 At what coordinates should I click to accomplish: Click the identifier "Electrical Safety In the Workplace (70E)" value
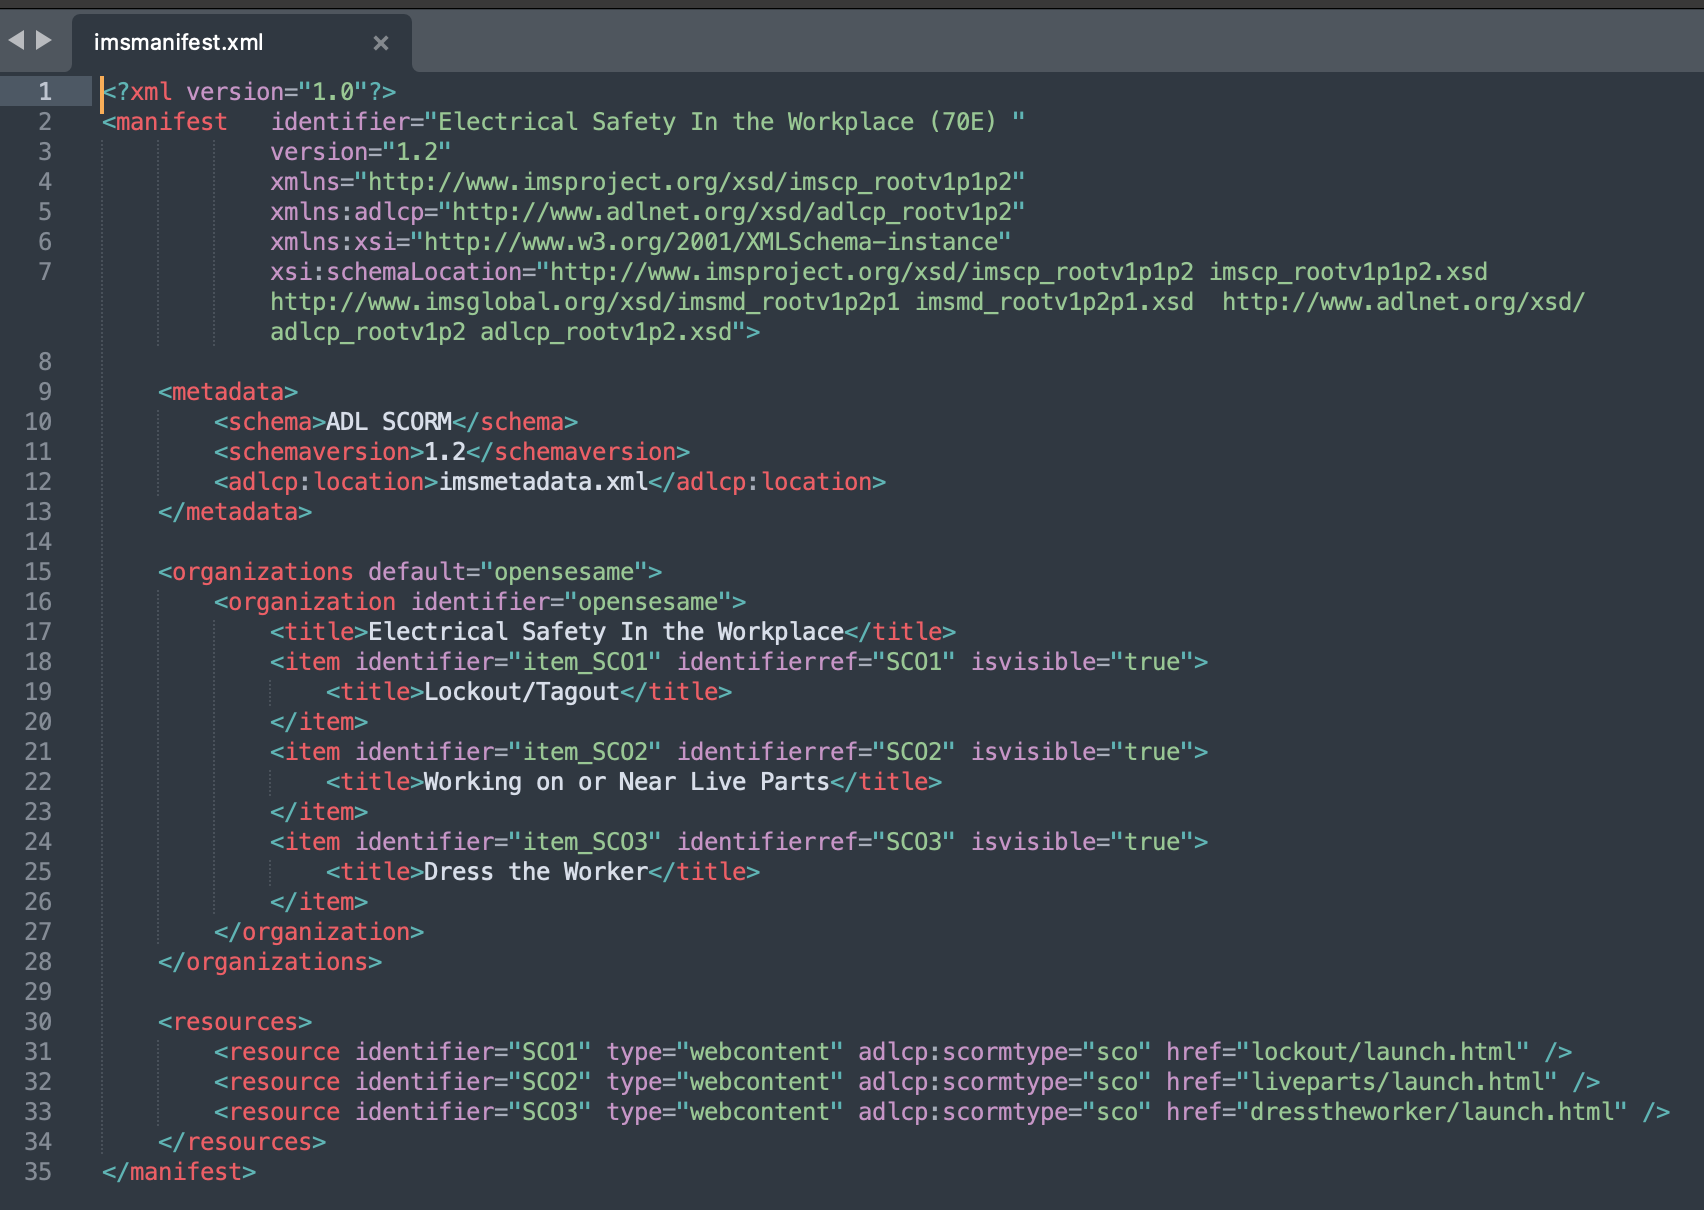725,122
